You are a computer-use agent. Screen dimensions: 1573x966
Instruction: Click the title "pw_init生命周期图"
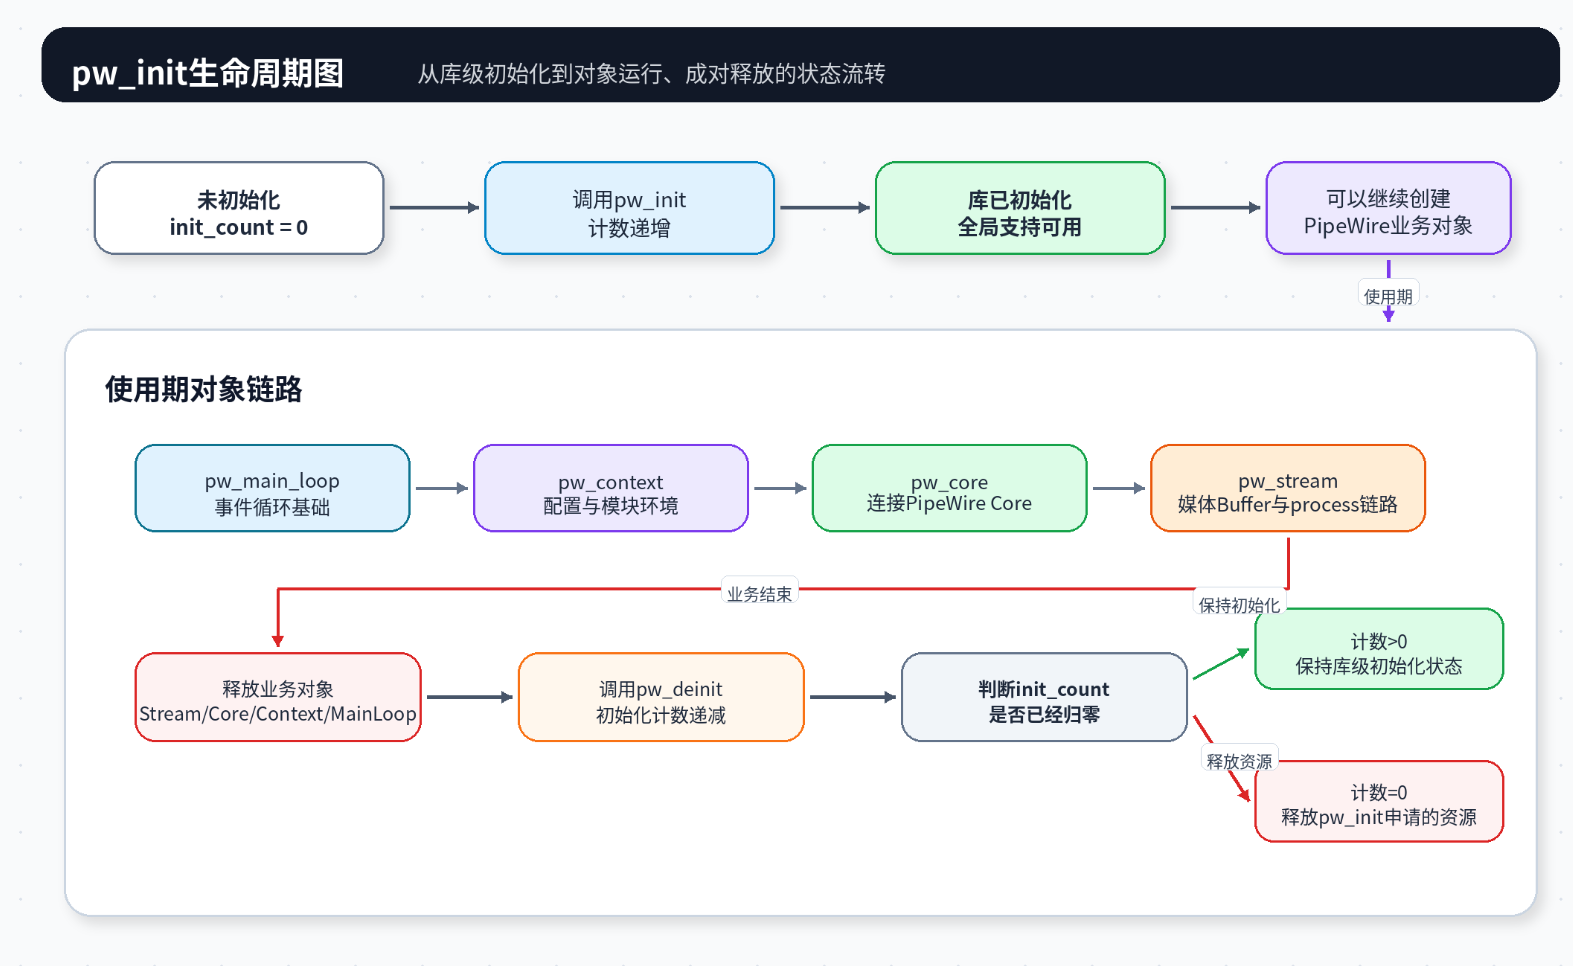click(208, 73)
